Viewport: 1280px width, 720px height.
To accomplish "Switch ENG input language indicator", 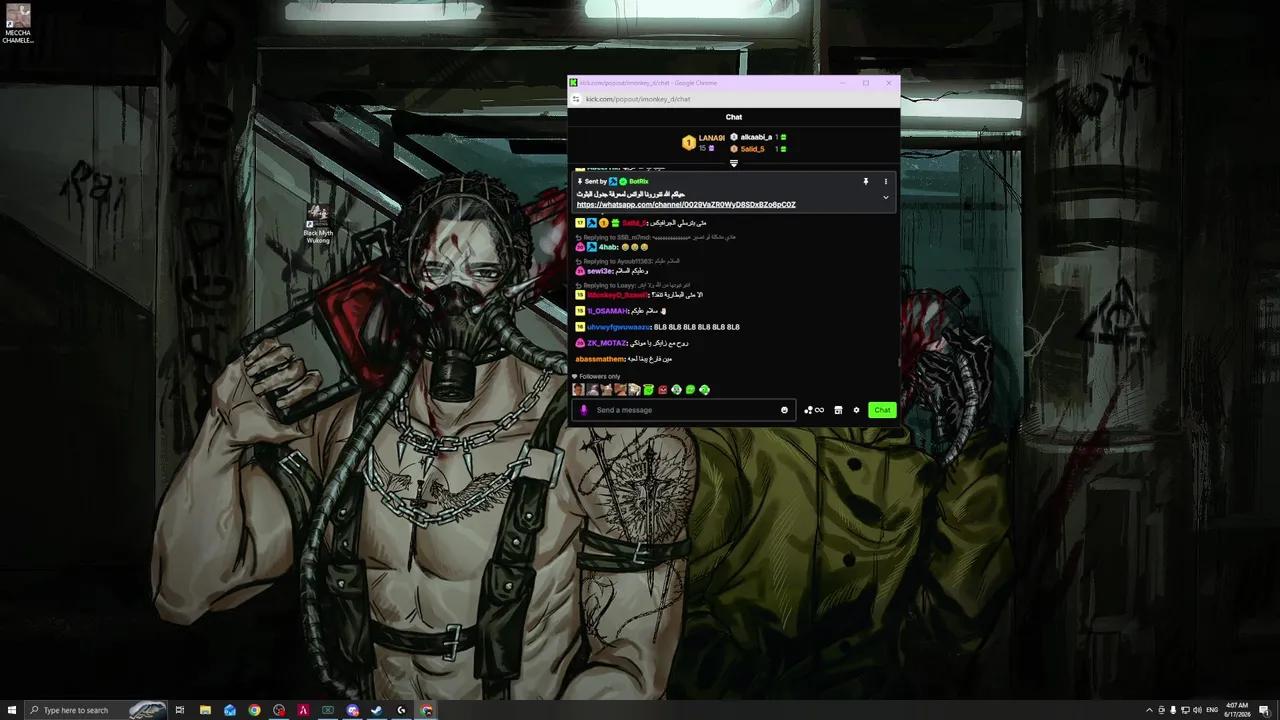I will pyautogui.click(x=1213, y=710).
